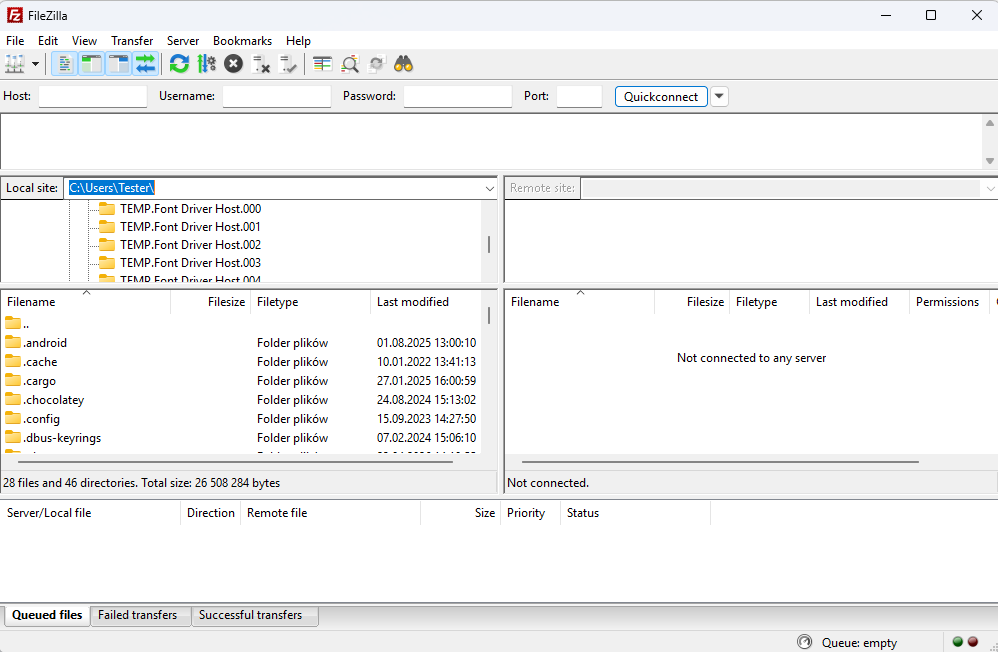Select TEMP.Font Driver Host.002 tree folder
Viewport: 998px width, 652px height.
pos(190,244)
